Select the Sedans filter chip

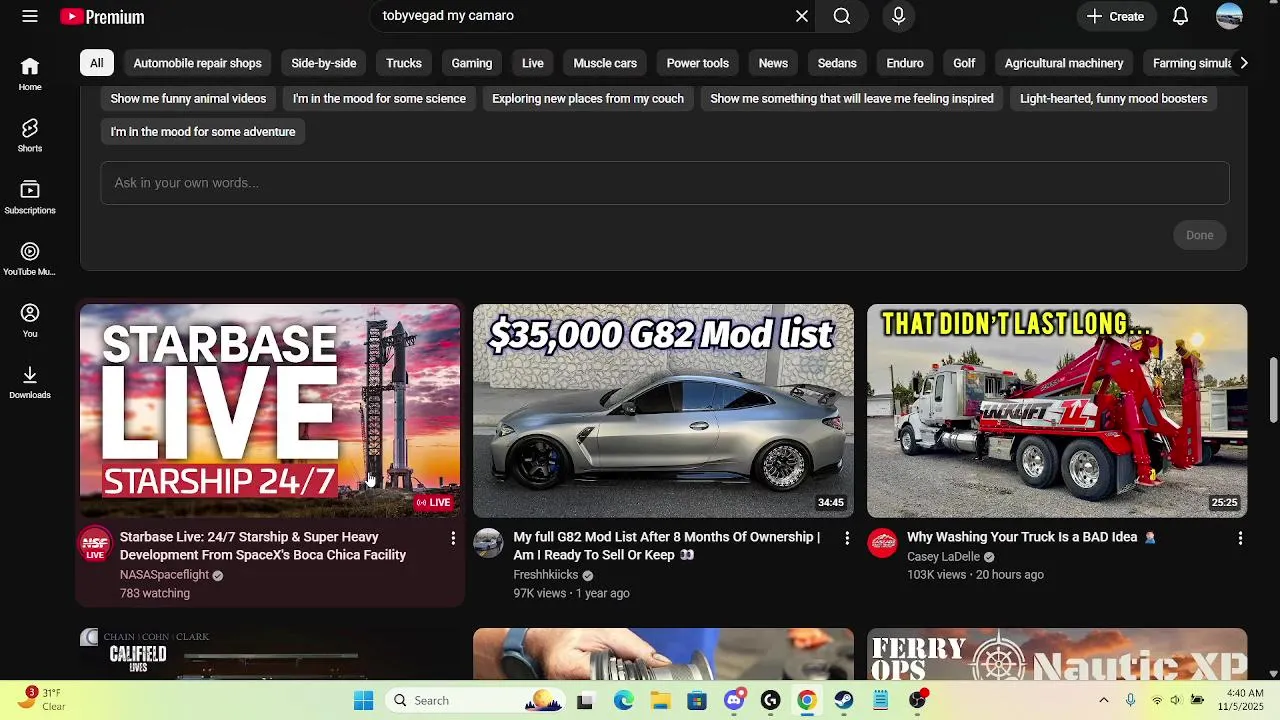[837, 63]
